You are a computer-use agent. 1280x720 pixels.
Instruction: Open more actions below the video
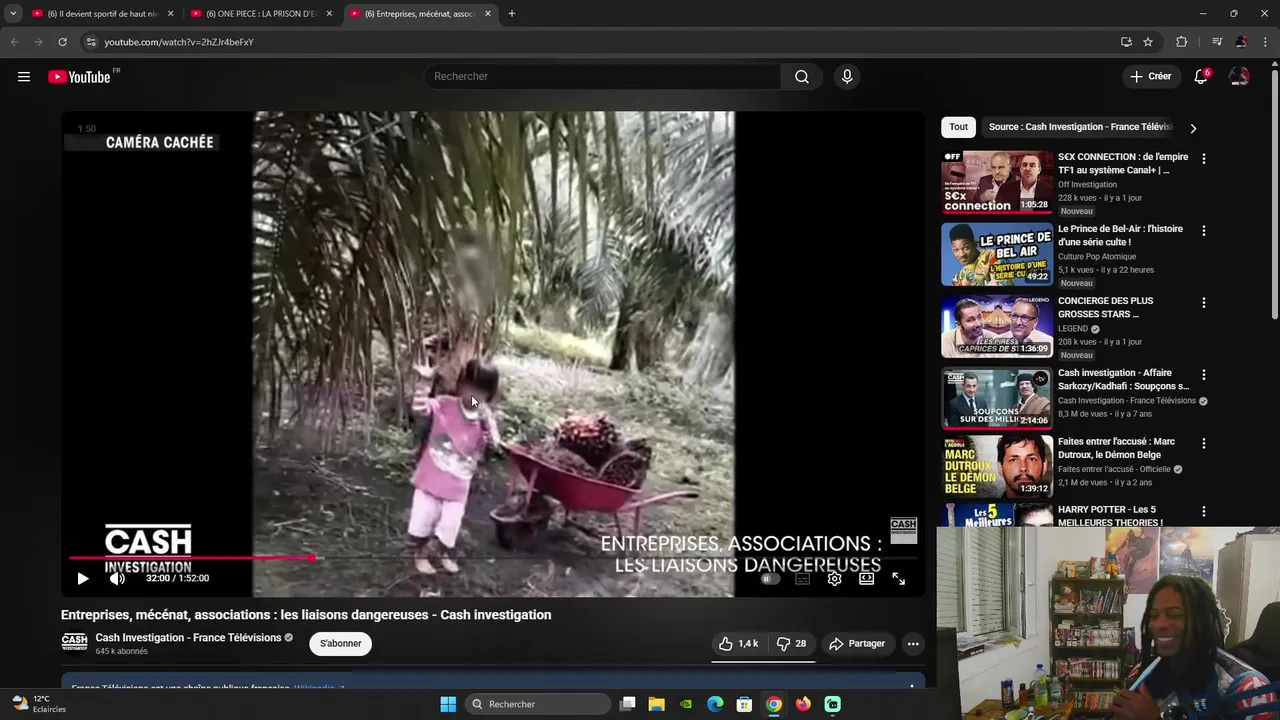coord(913,644)
